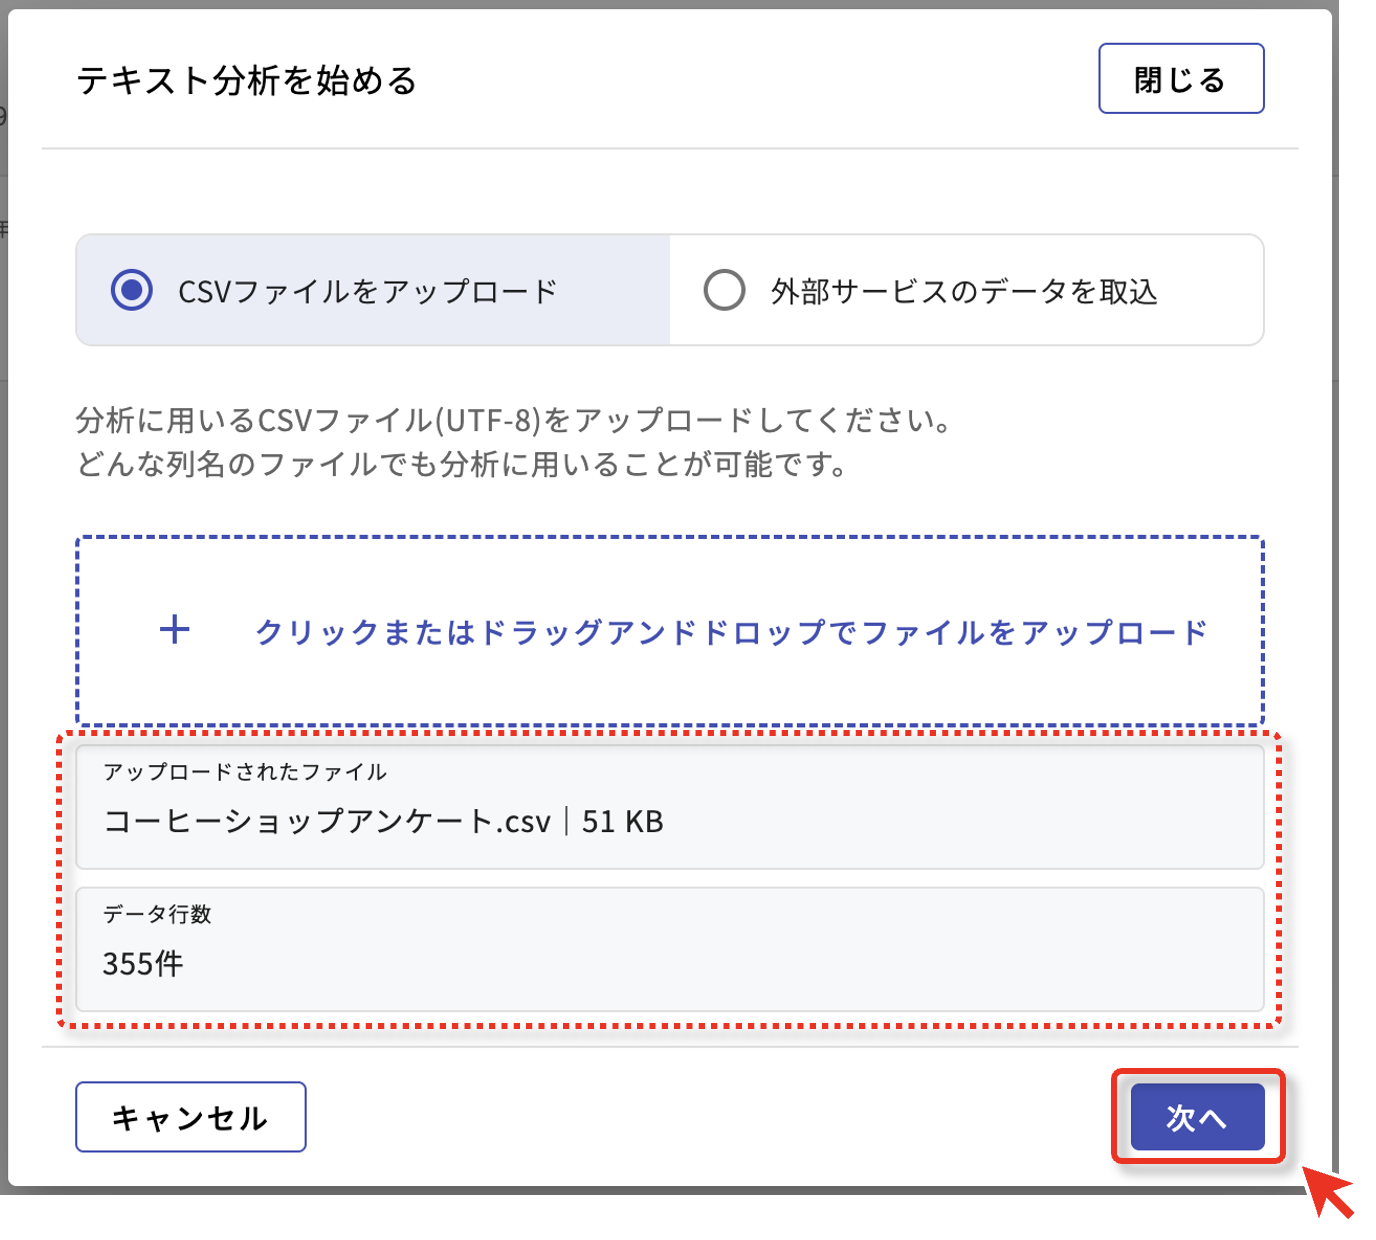1376x1240 pixels.
Task: Click the filled radio indicator for CSV upload
Action: coord(131,289)
